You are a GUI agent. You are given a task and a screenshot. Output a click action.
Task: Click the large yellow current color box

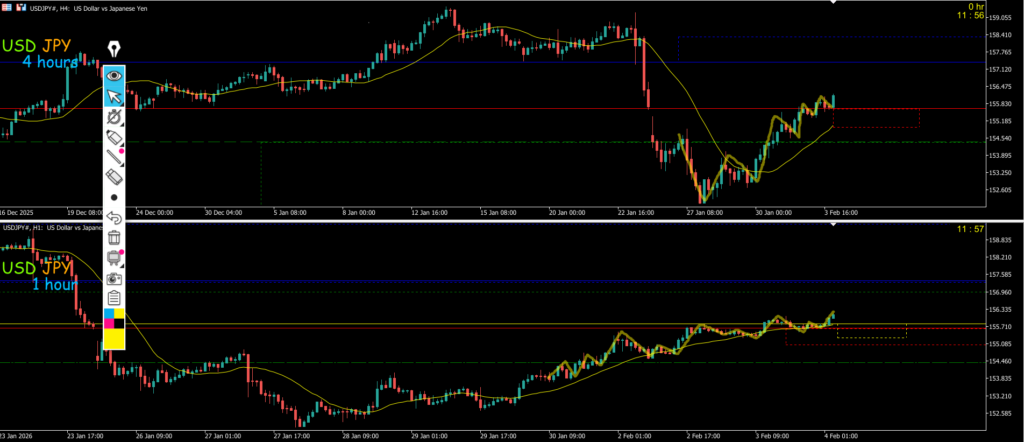pyautogui.click(x=114, y=339)
